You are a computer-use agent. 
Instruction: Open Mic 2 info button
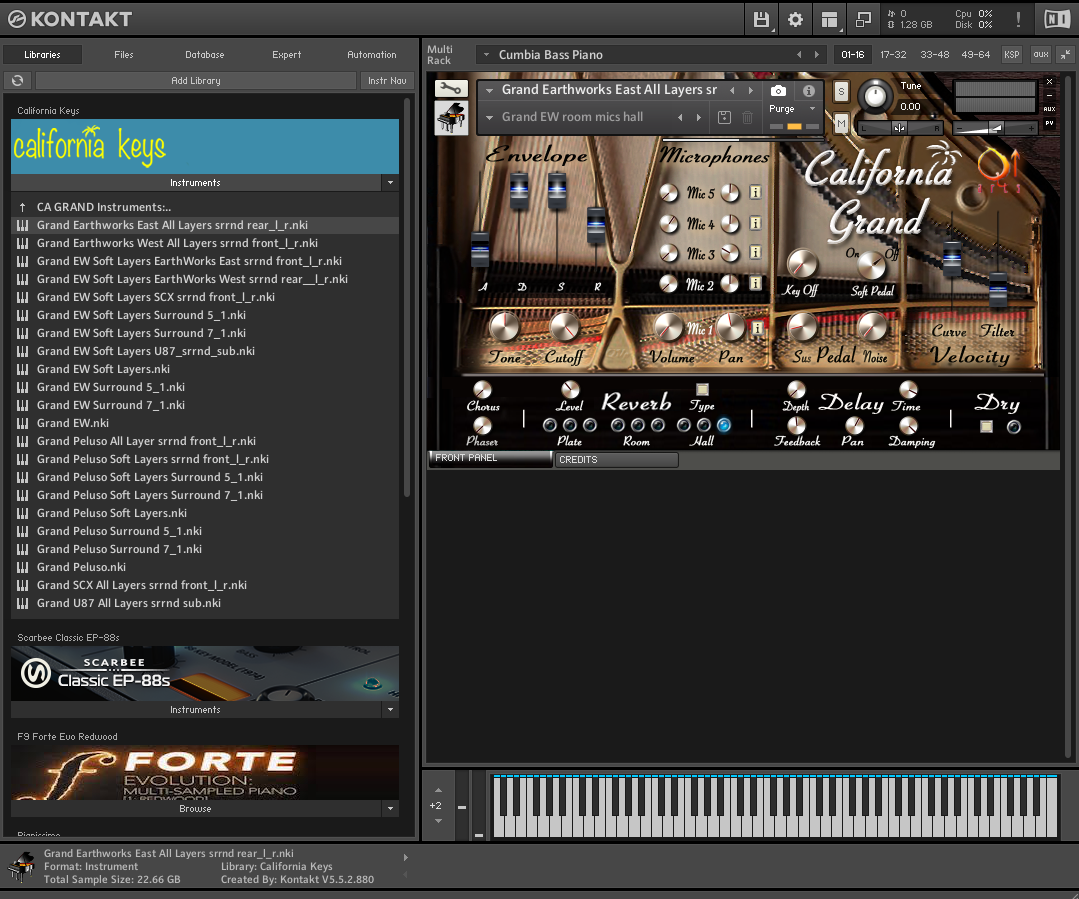click(755, 282)
